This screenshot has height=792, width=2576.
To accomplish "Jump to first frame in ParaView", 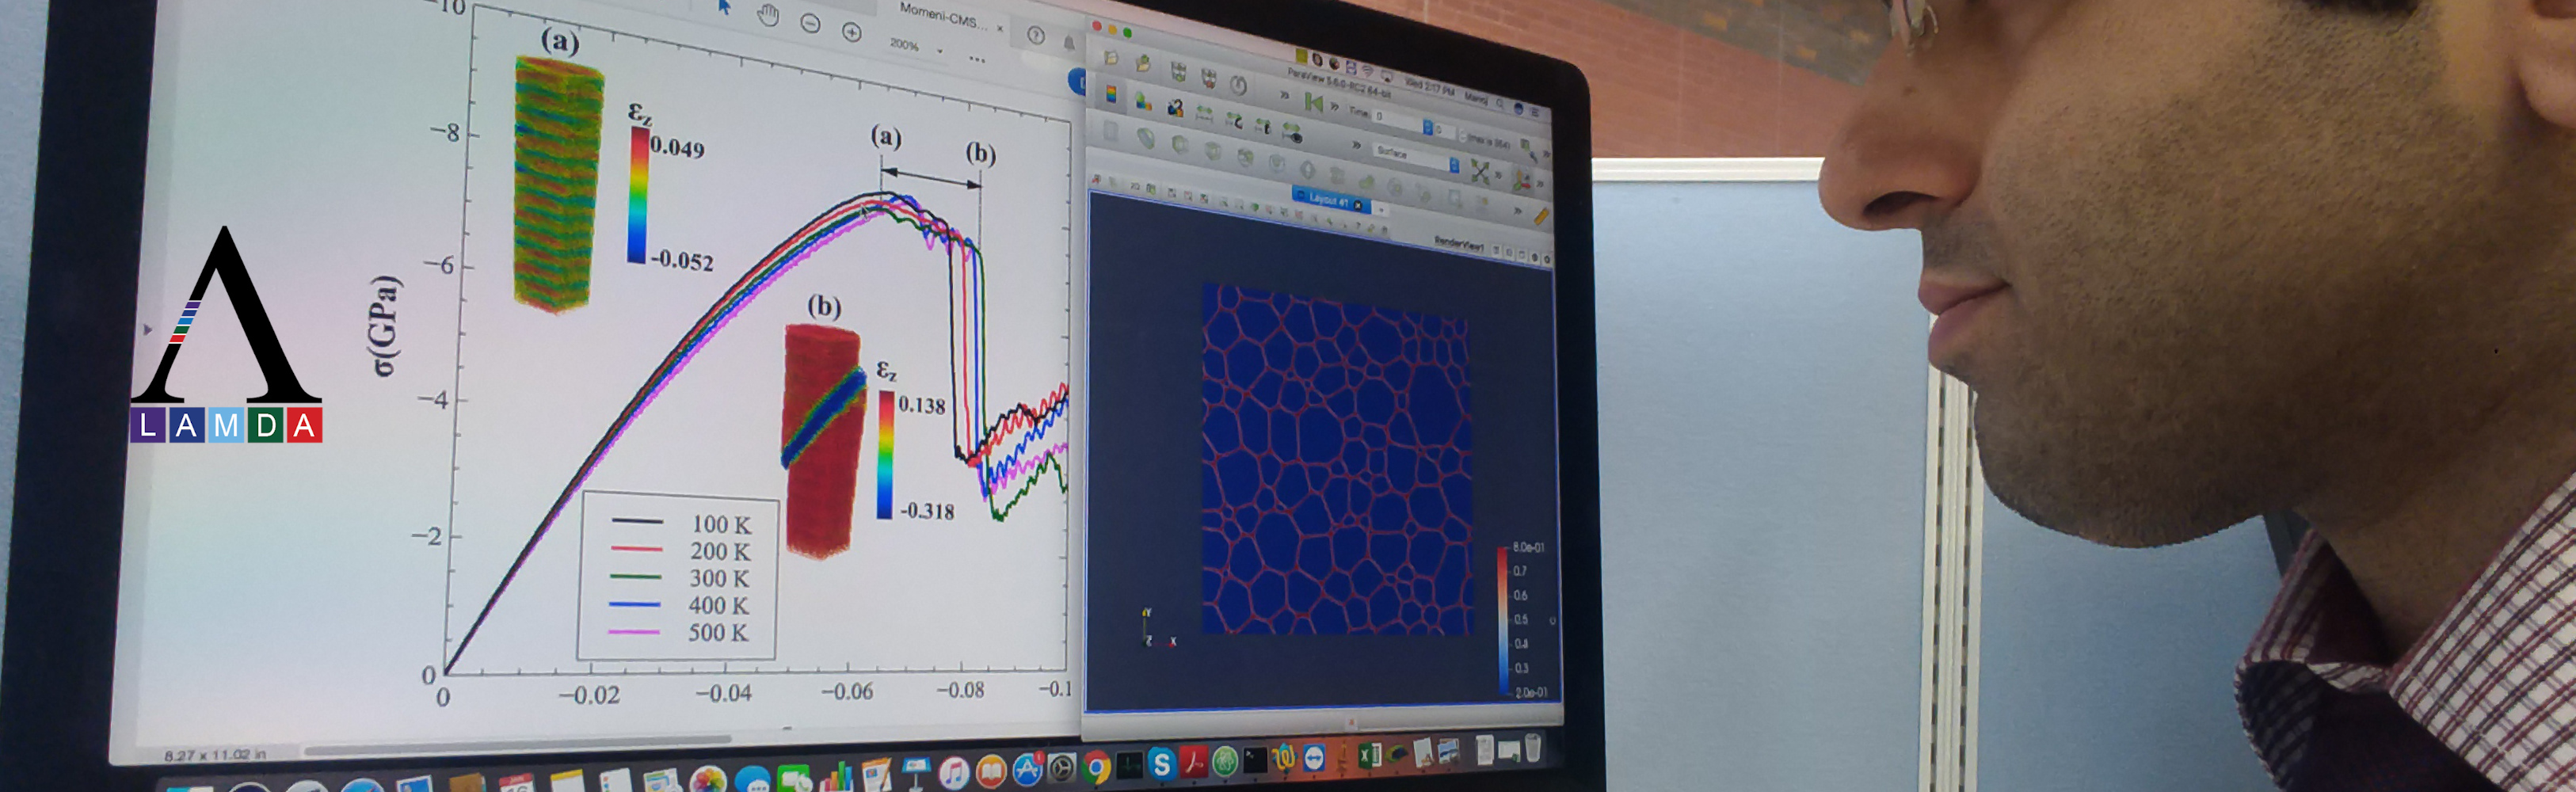I will point(1313,102).
